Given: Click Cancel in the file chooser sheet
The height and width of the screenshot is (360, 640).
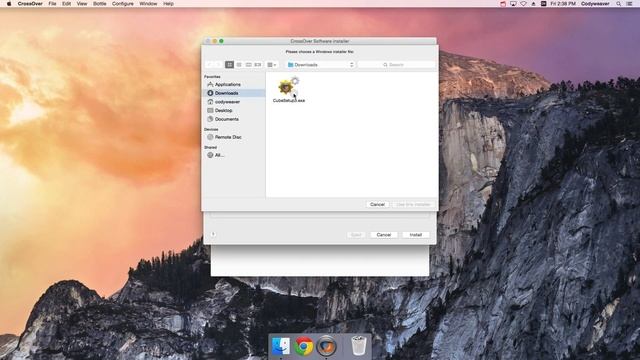Looking at the screenshot, I should pyautogui.click(x=377, y=204).
